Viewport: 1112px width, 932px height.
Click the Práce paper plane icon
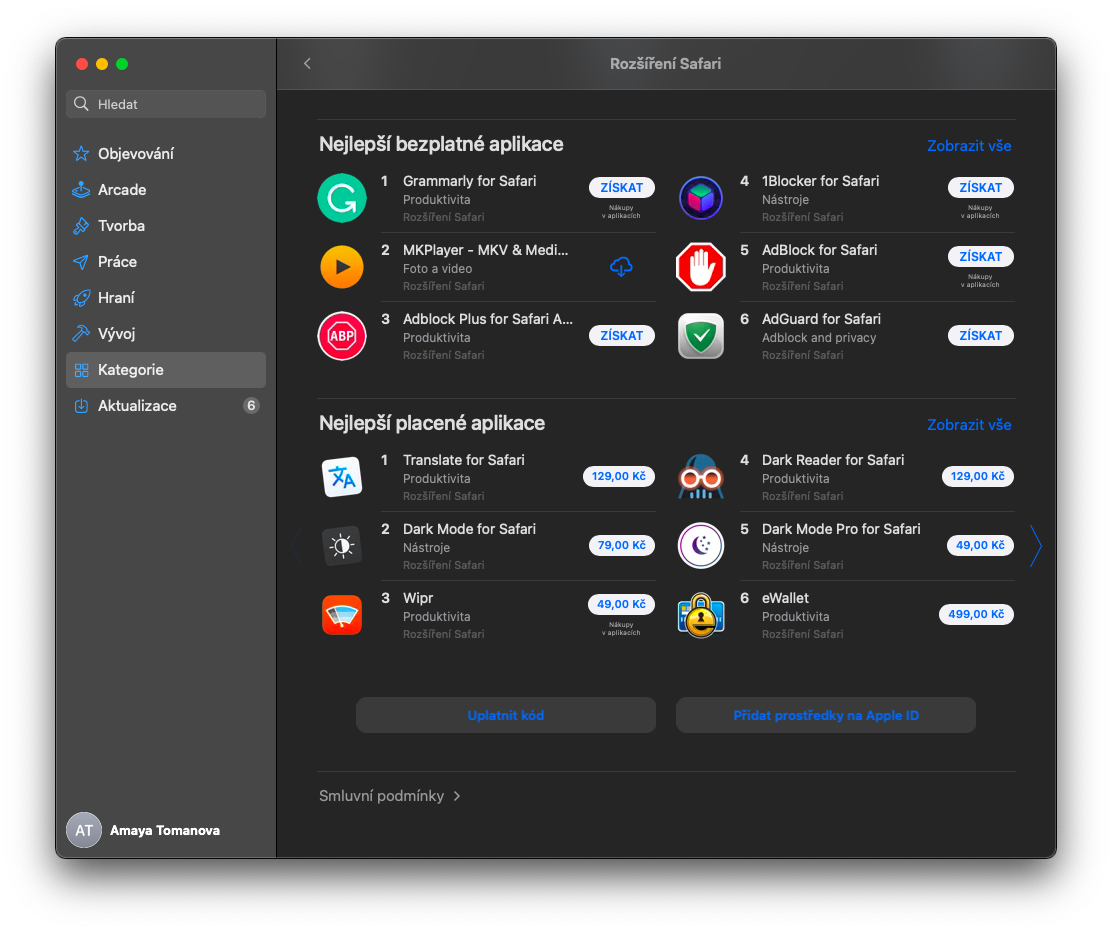(x=81, y=262)
